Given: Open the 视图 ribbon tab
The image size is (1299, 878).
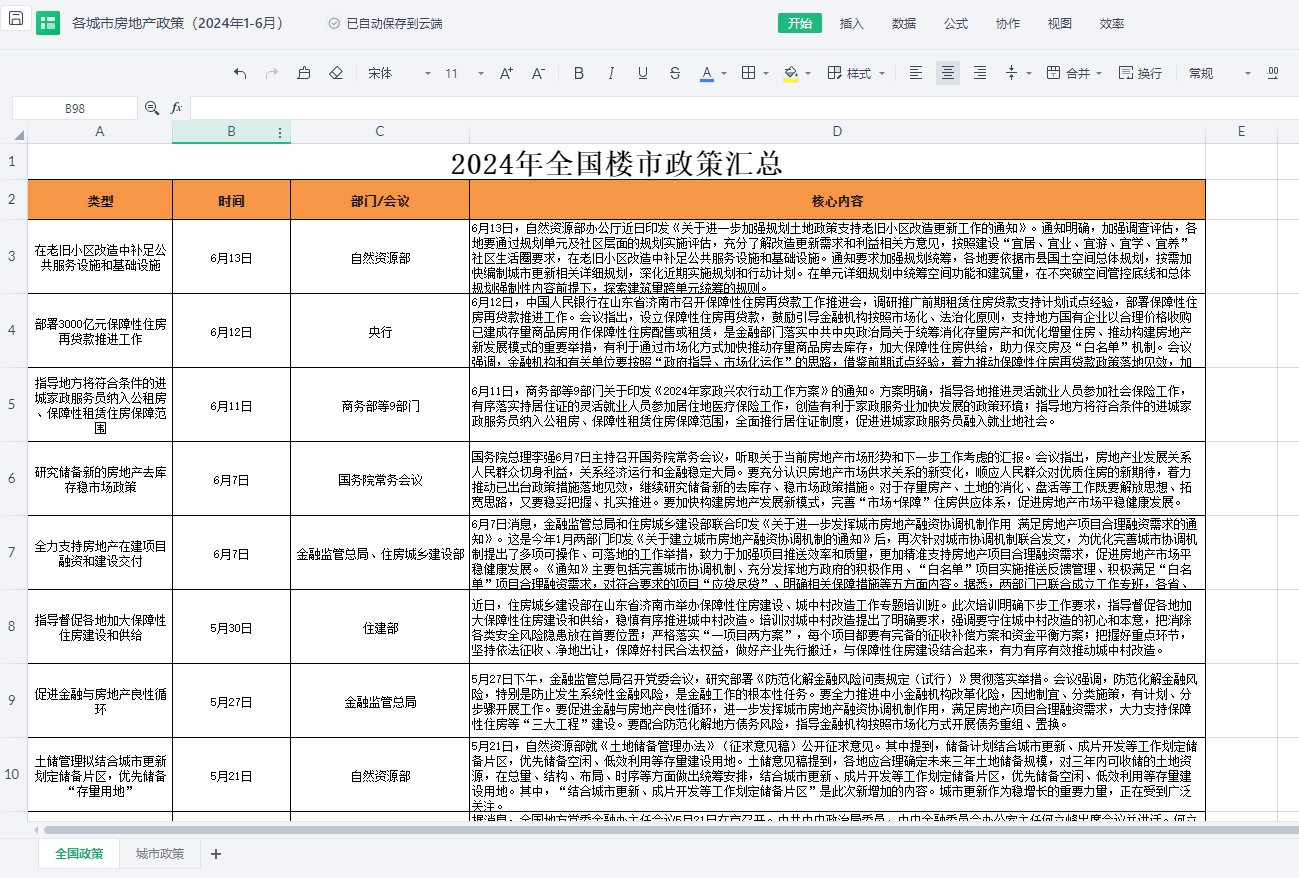Looking at the screenshot, I should click(1060, 23).
